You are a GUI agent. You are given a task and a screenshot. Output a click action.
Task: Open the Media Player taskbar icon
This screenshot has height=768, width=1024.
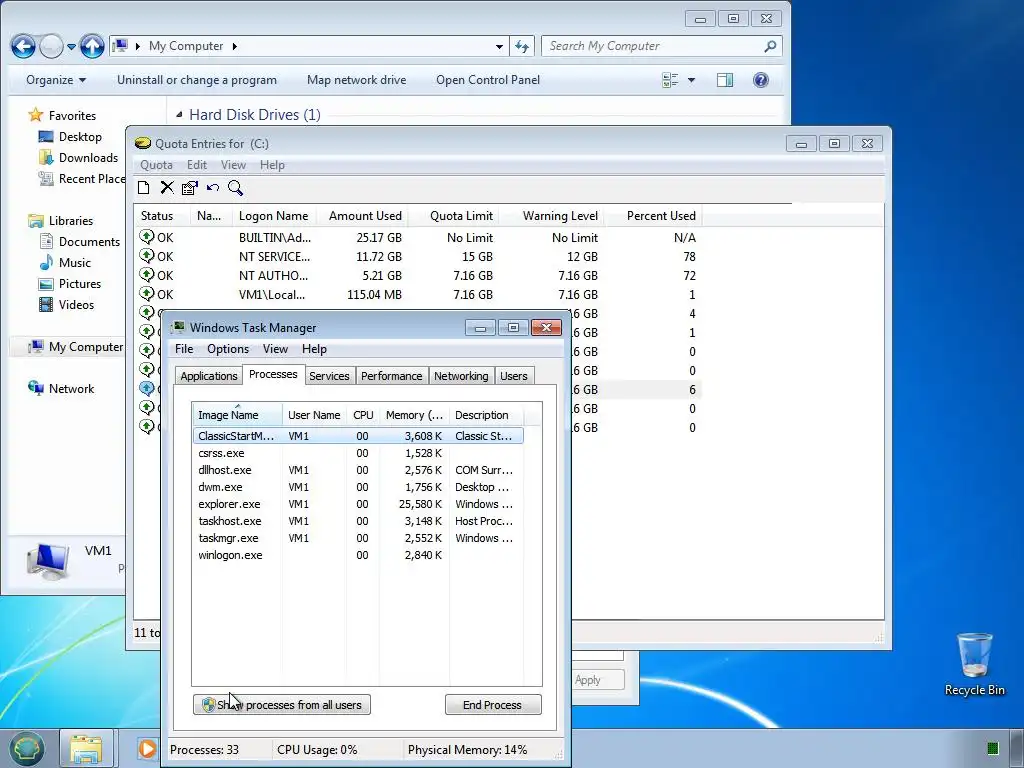(x=148, y=749)
